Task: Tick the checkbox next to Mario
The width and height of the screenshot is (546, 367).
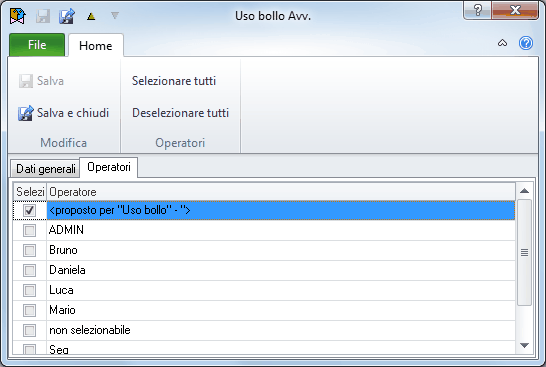Action: point(29,310)
